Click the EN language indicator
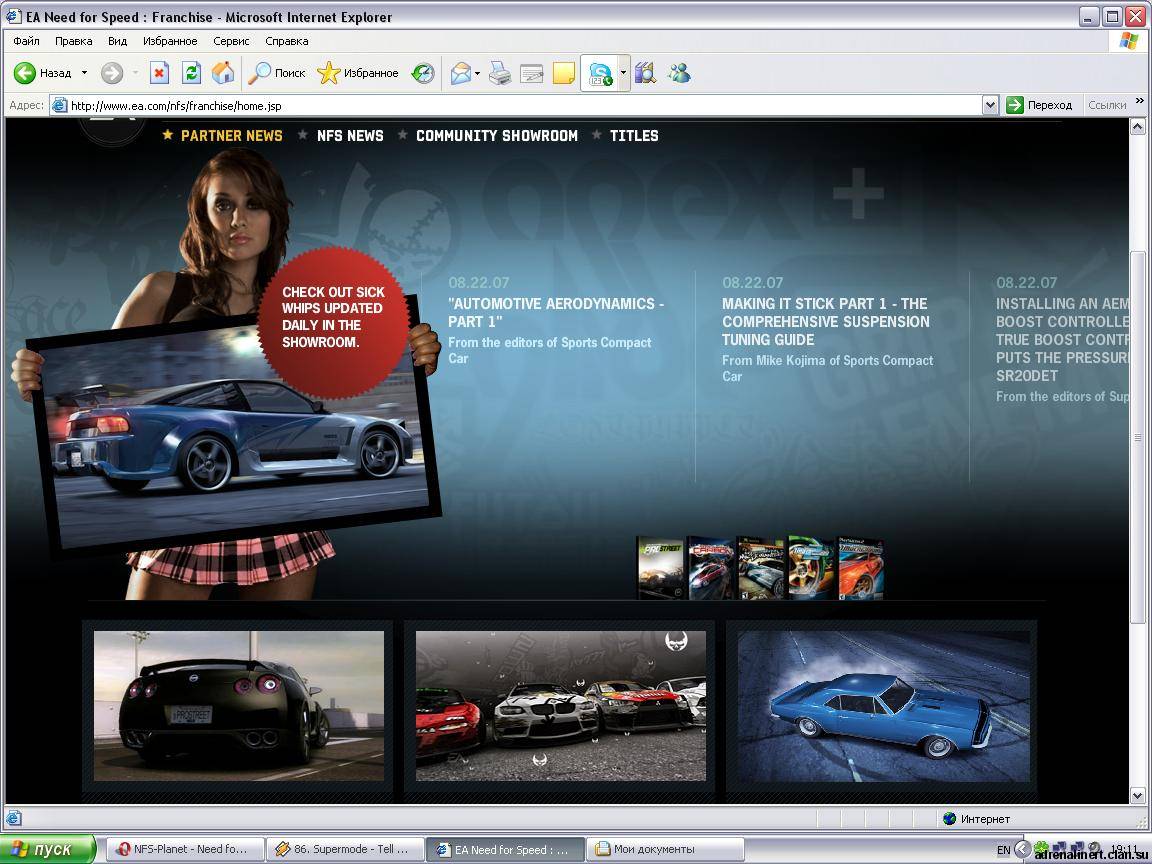This screenshot has width=1152, height=864. pyautogui.click(x=1004, y=850)
